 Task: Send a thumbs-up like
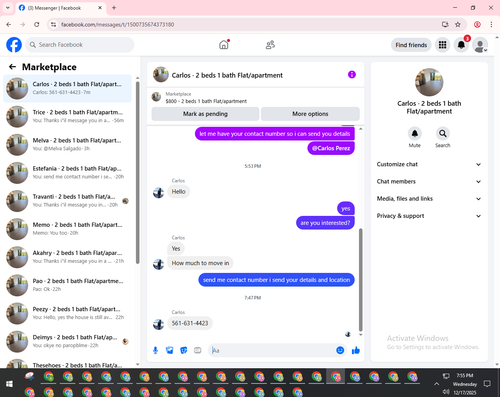click(x=356, y=350)
